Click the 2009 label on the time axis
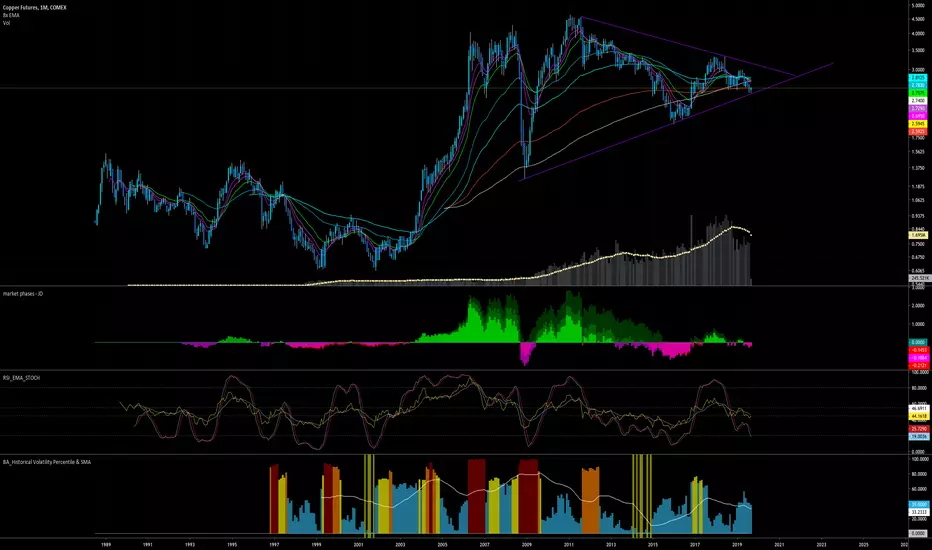The image size is (932, 550). point(527,544)
